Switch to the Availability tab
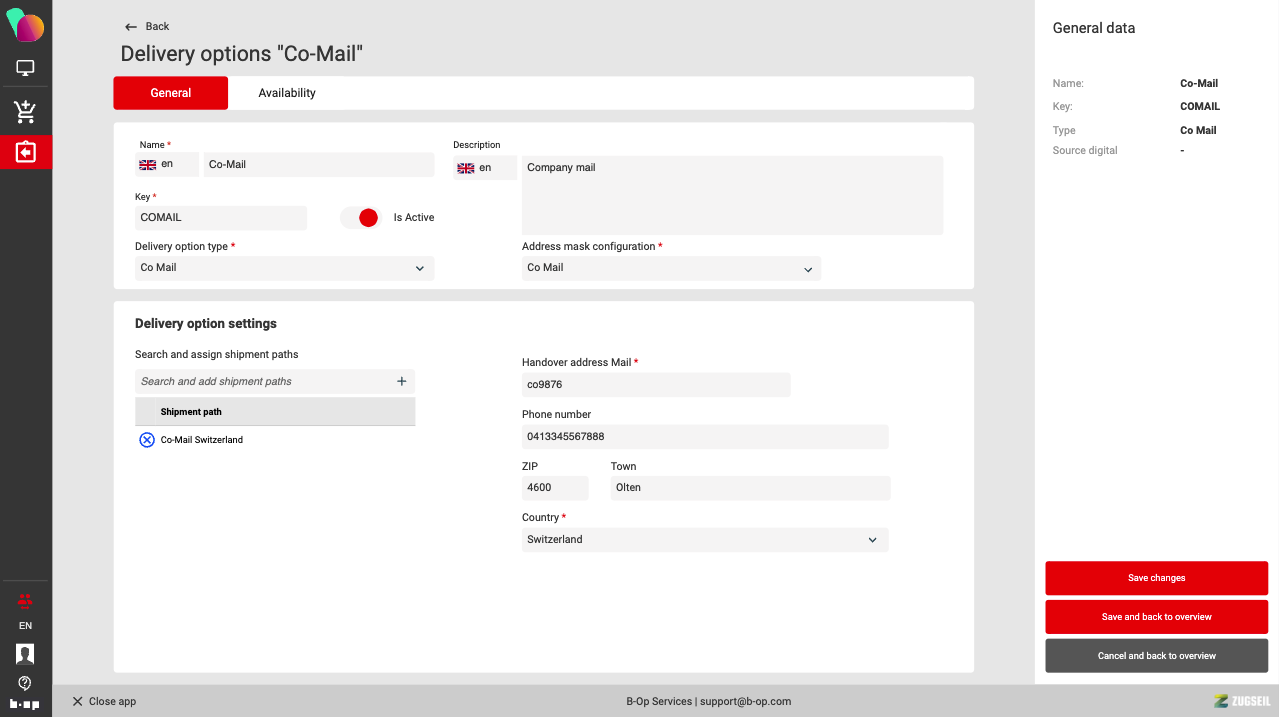The width and height of the screenshot is (1279, 717). (287, 93)
